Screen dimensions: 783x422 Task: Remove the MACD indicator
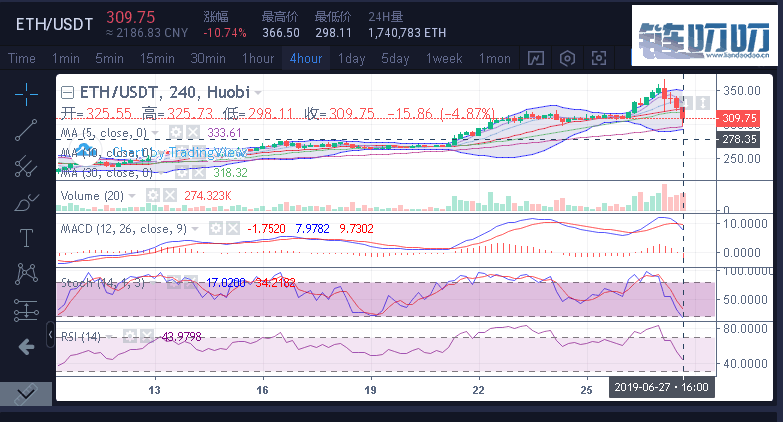pos(233,229)
